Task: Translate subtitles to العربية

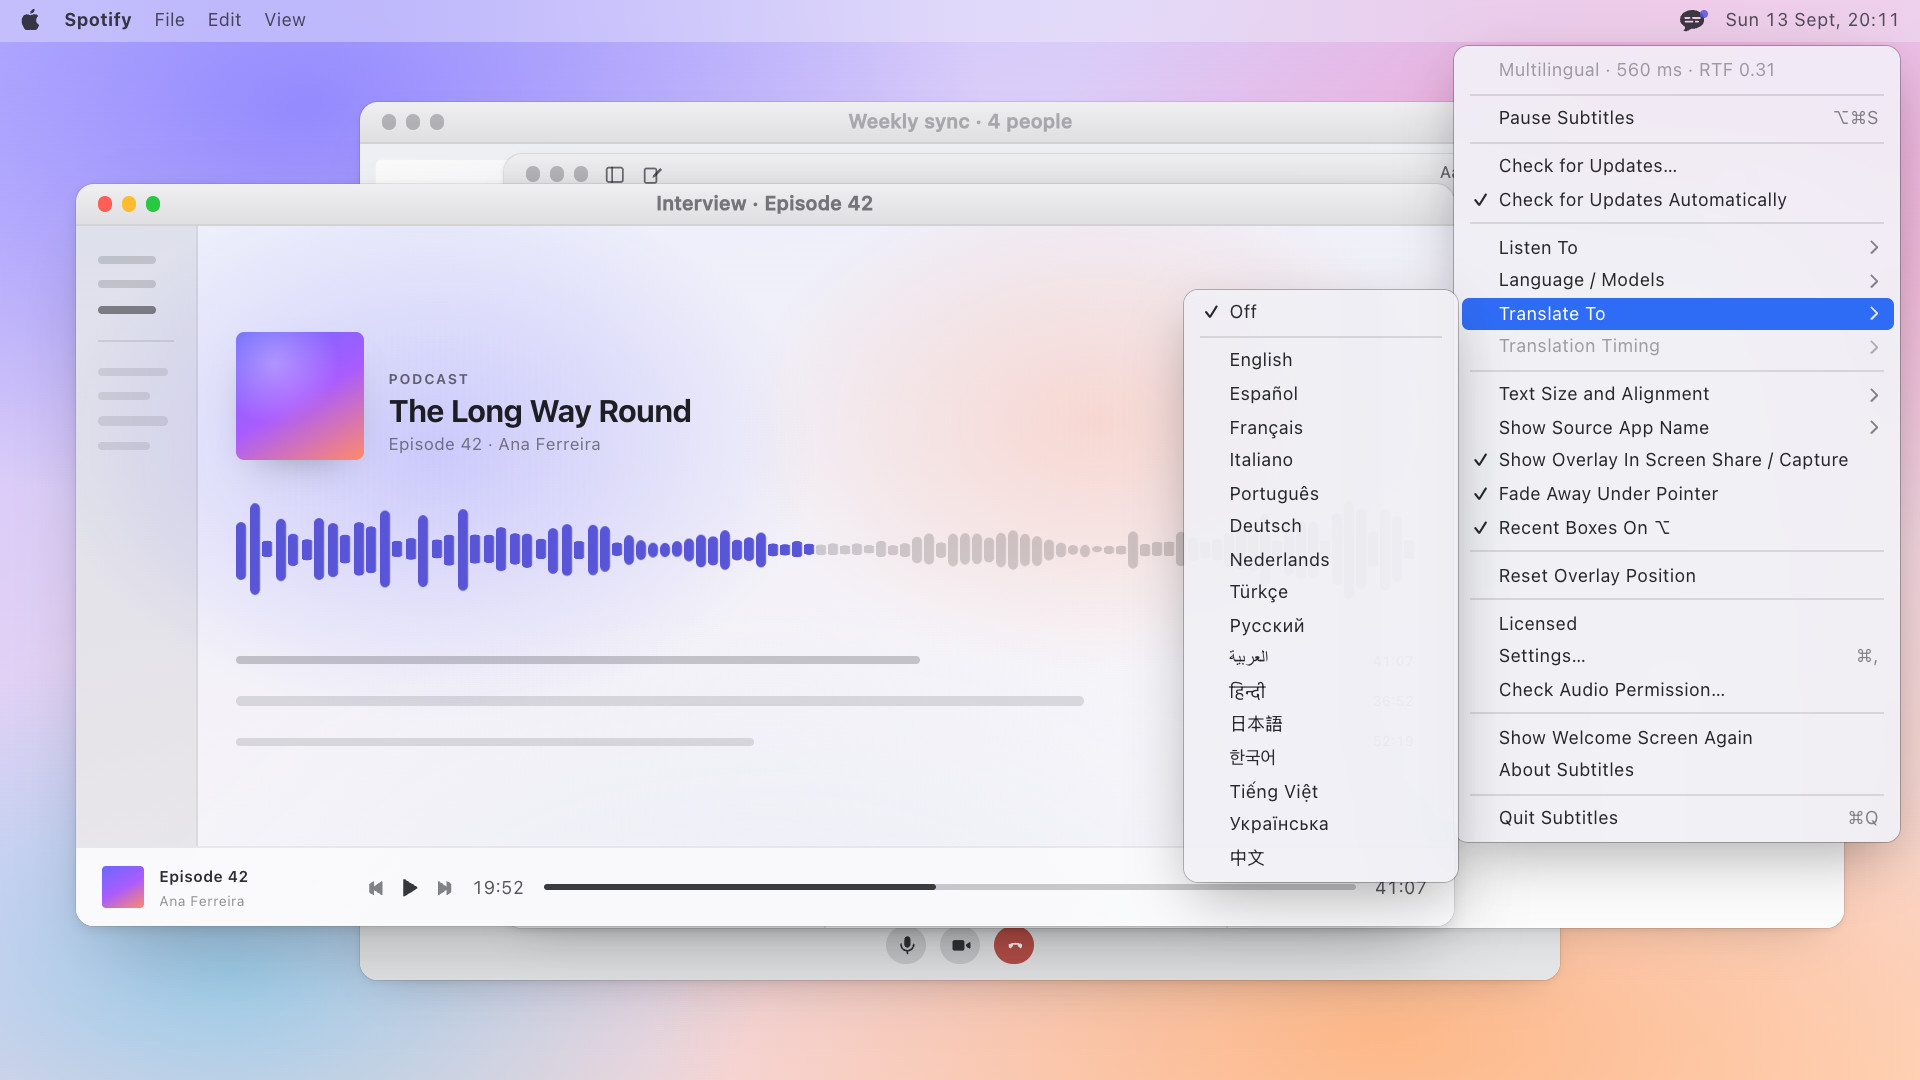Action: pyautogui.click(x=1320, y=658)
